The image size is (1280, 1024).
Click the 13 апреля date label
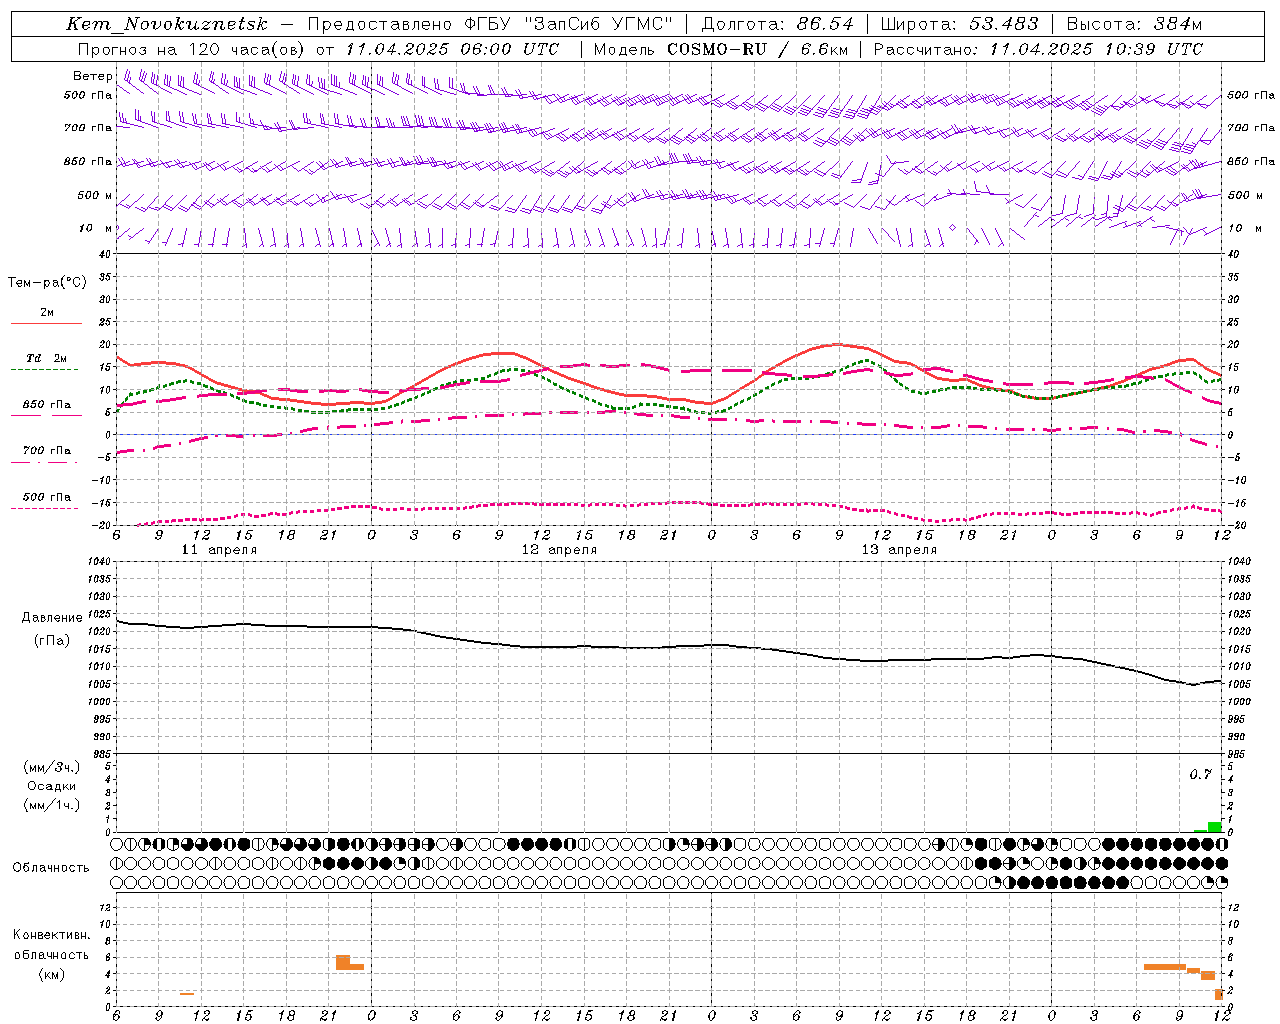(x=899, y=550)
